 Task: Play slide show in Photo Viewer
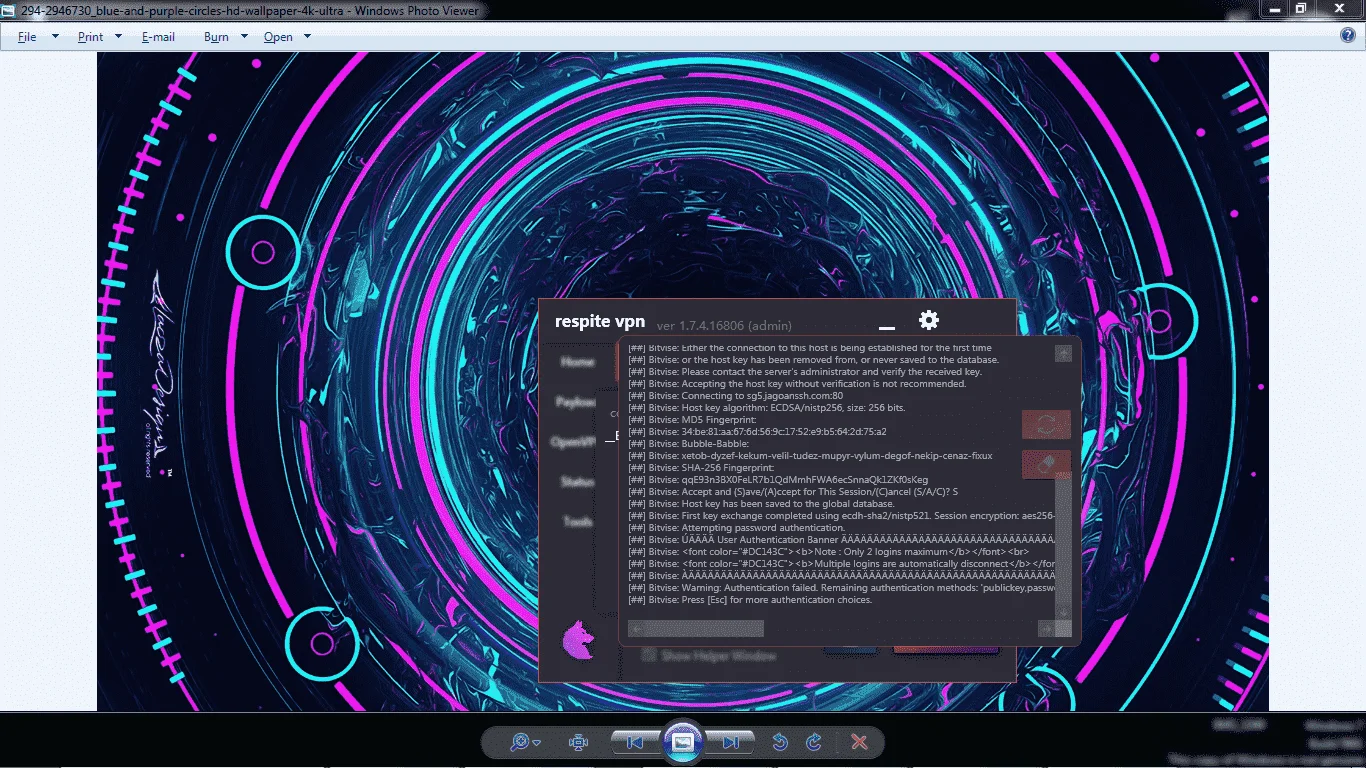pos(683,742)
